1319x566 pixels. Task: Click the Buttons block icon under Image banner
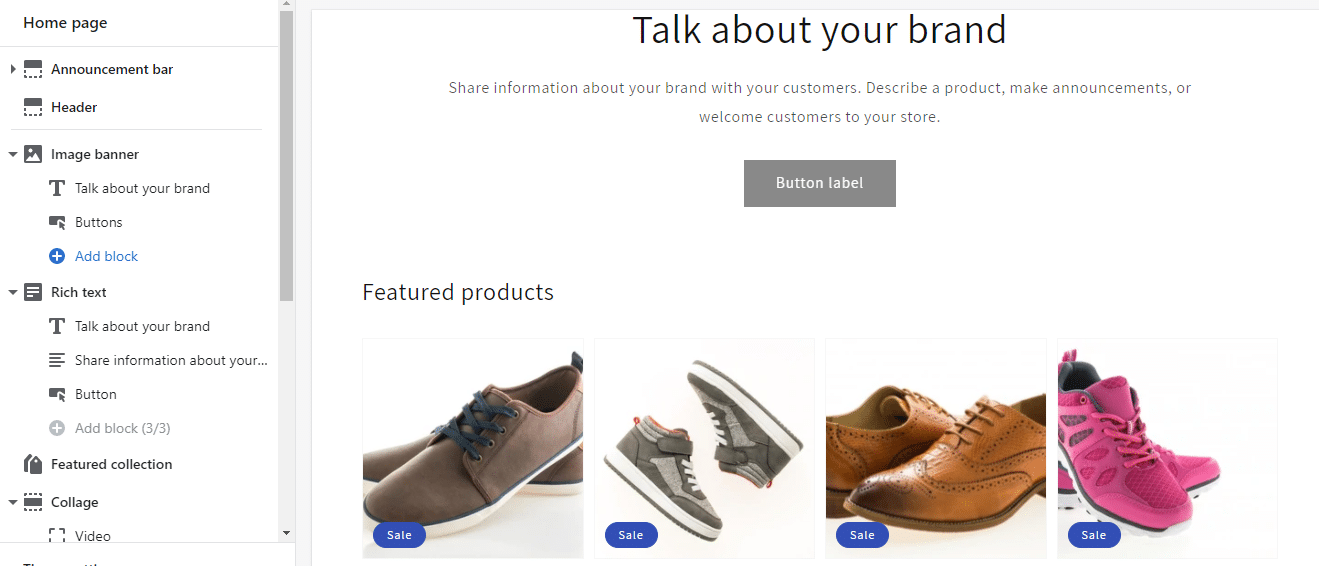(x=57, y=222)
